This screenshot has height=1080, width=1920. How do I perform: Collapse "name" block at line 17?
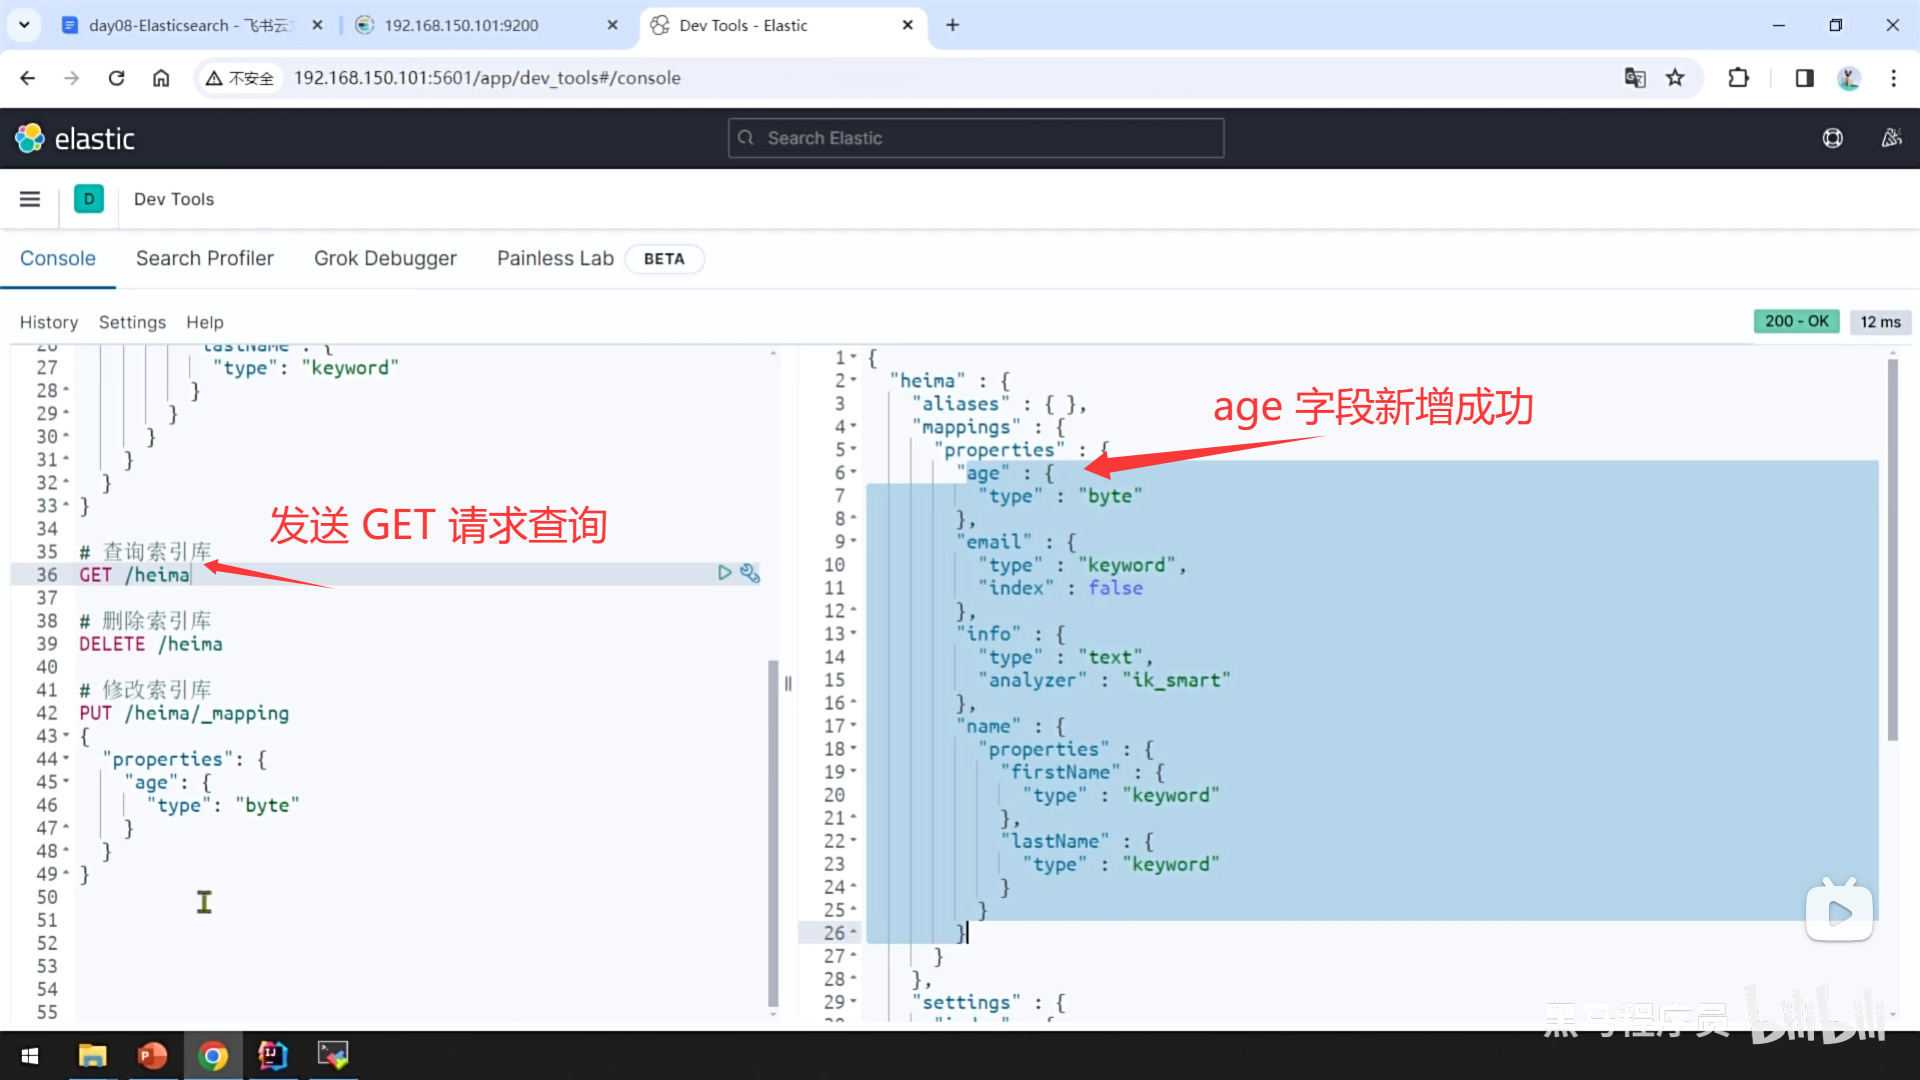(x=853, y=726)
